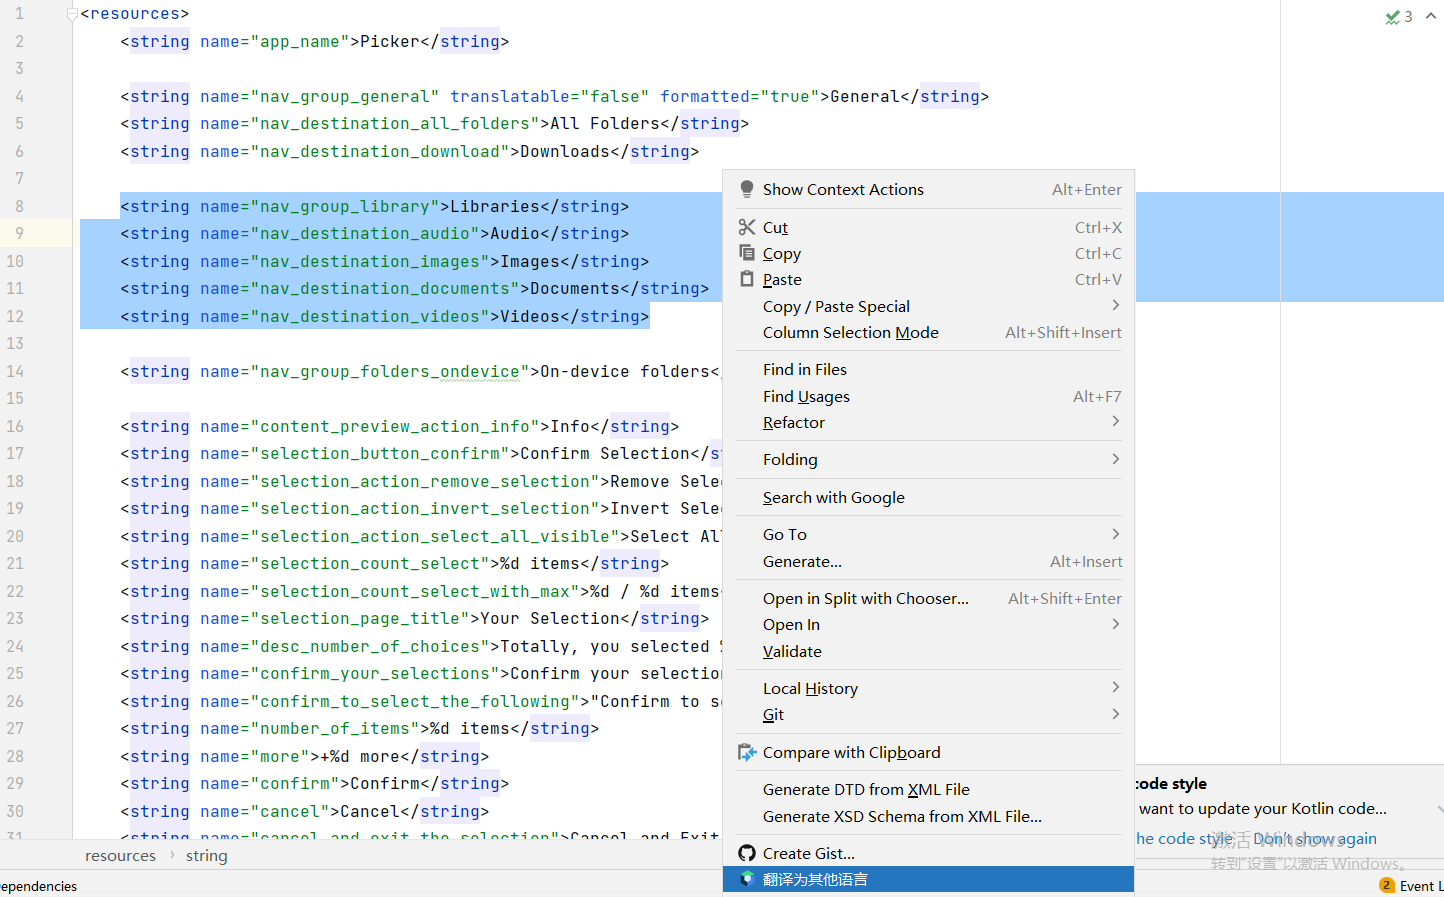Click selection_button_confirm line

click(x=420, y=453)
